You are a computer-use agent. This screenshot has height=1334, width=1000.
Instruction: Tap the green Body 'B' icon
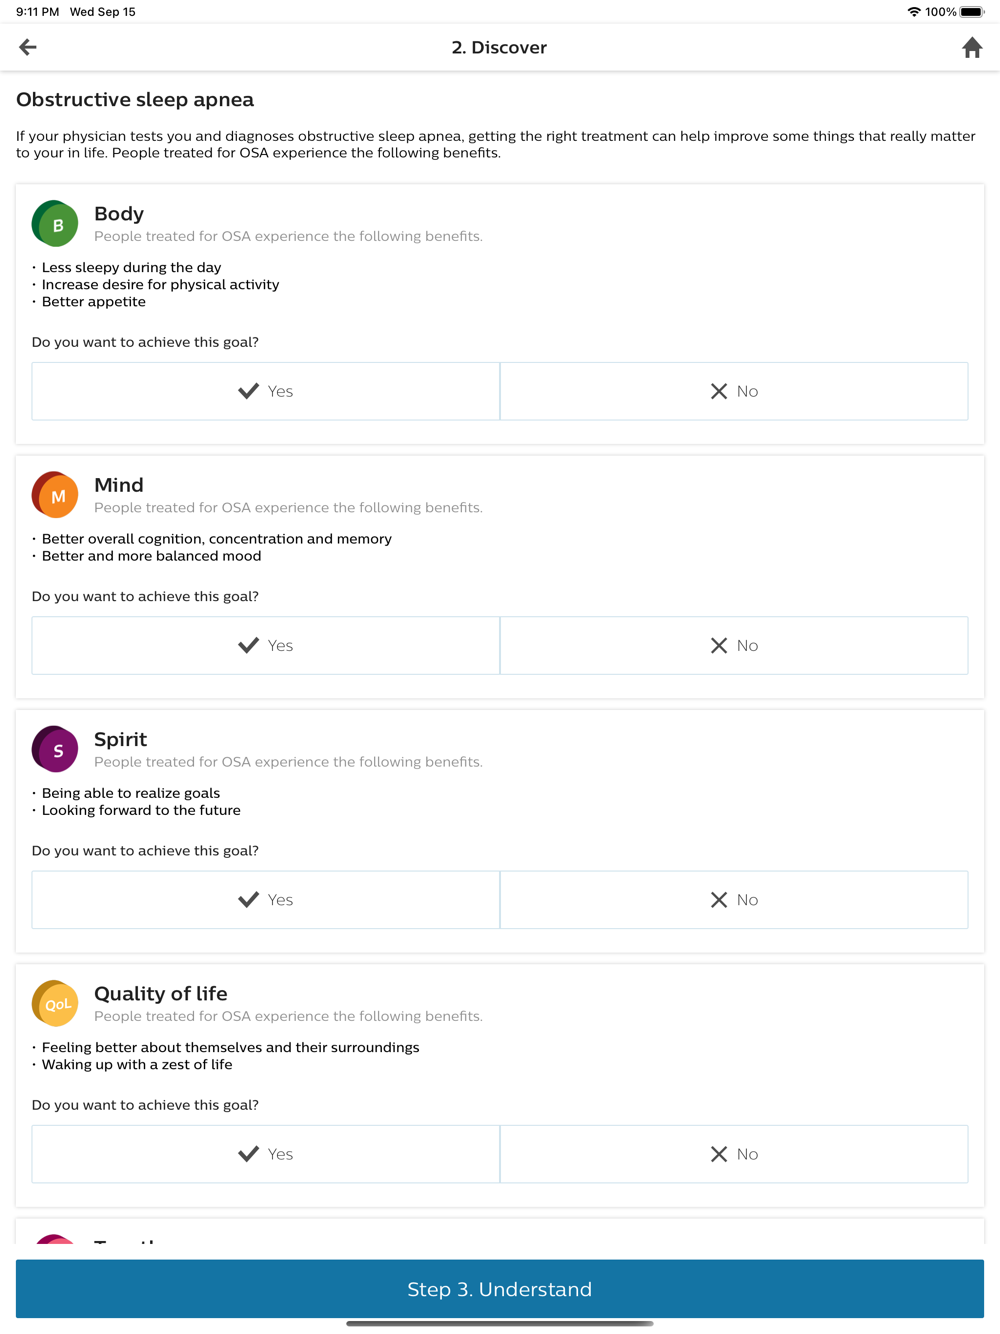55,224
